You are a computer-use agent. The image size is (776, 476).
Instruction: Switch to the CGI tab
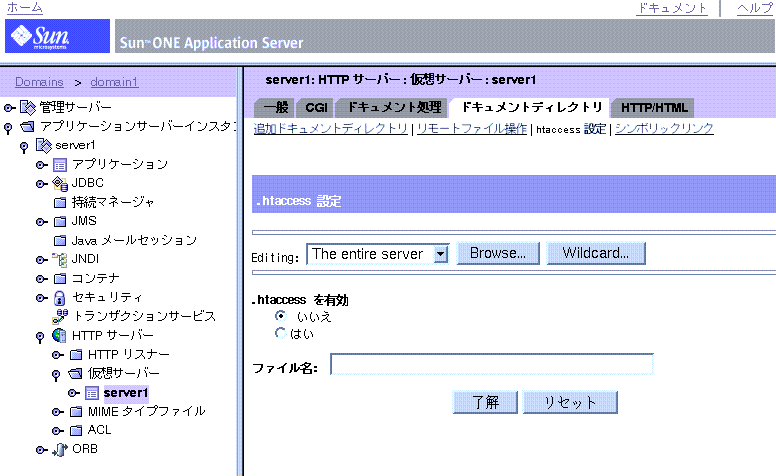pos(316,107)
